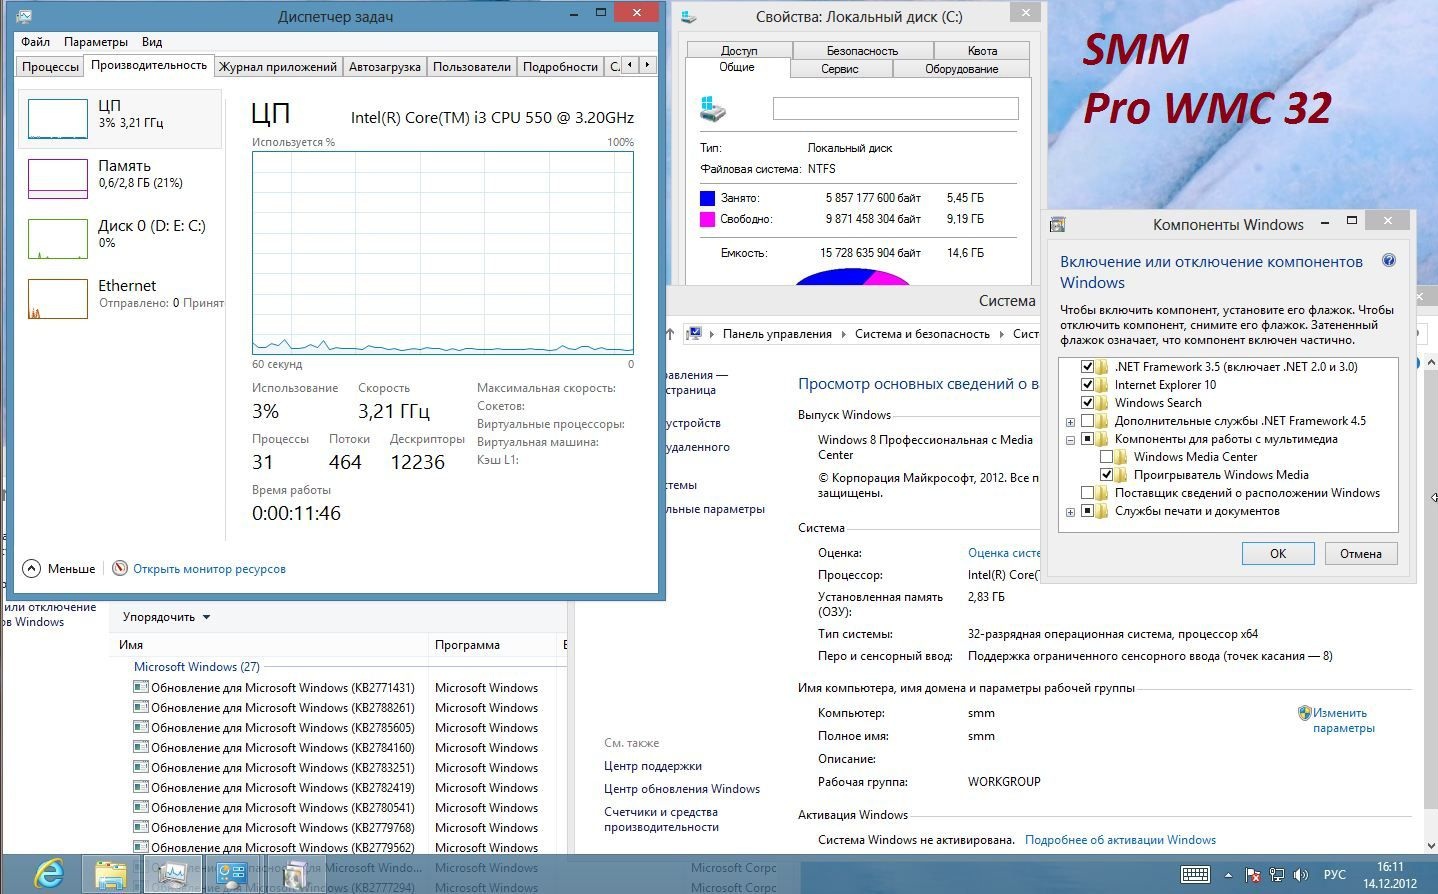Open the Квота tab in disk properties
This screenshot has width=1438, height=894.
point(982,50)
